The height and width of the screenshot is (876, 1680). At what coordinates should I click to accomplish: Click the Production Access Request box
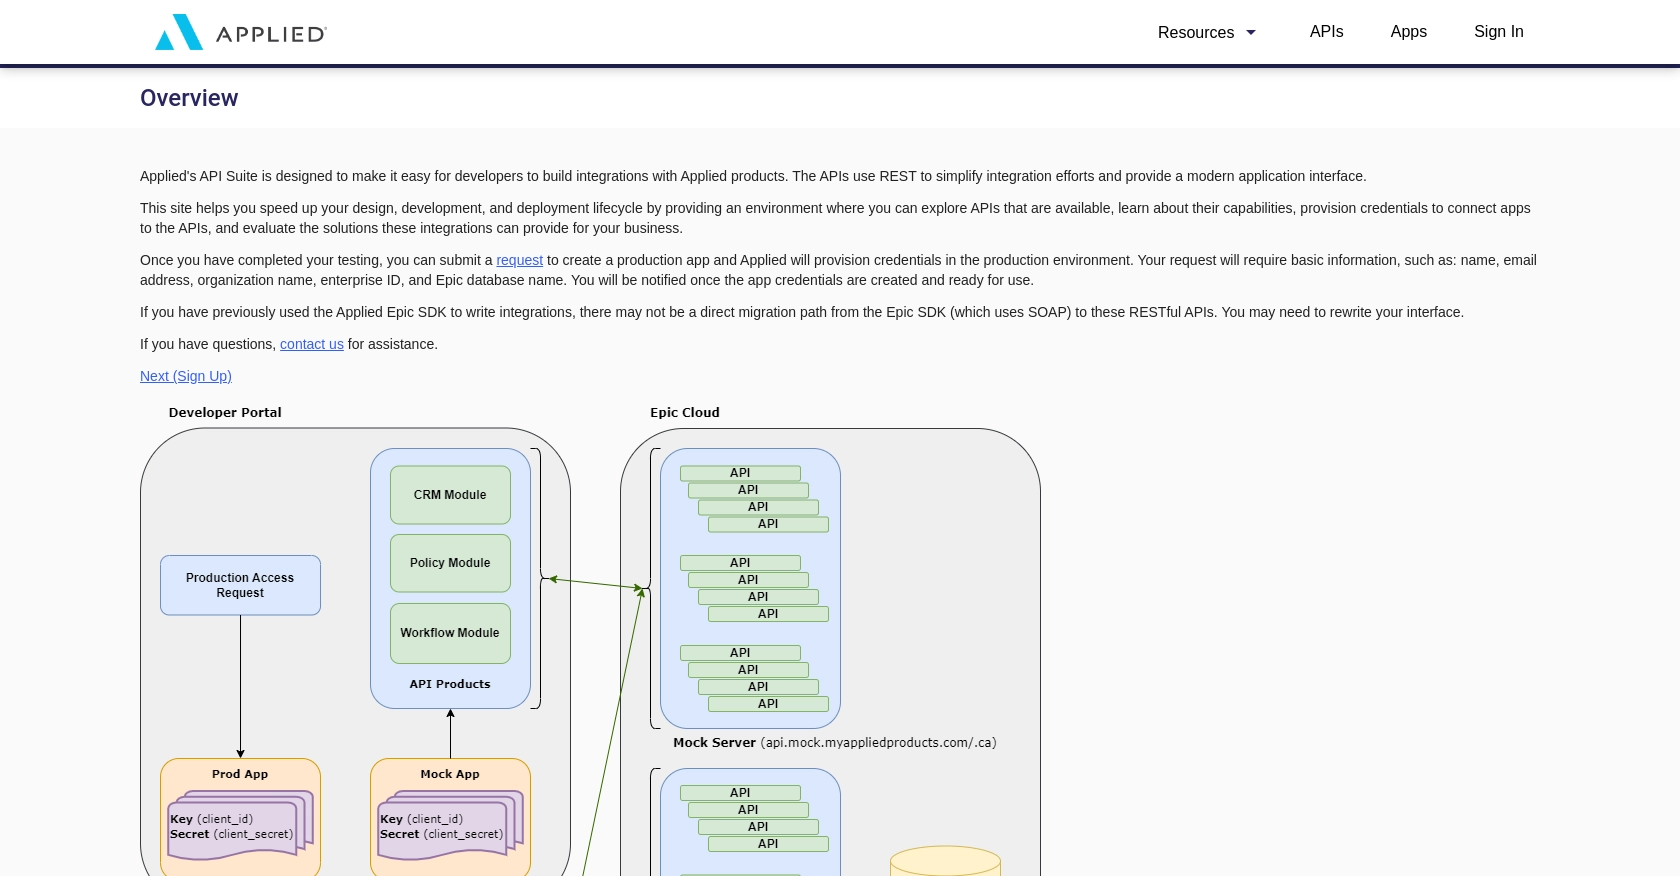point(240,585)
